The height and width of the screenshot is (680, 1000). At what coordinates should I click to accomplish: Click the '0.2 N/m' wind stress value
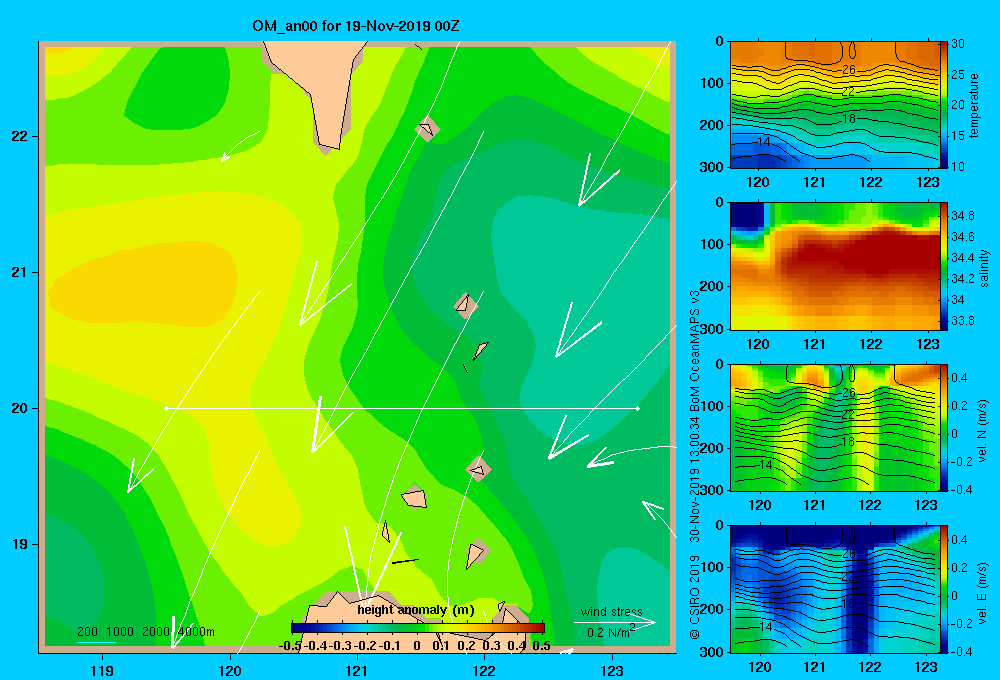[x=610, y=632]
